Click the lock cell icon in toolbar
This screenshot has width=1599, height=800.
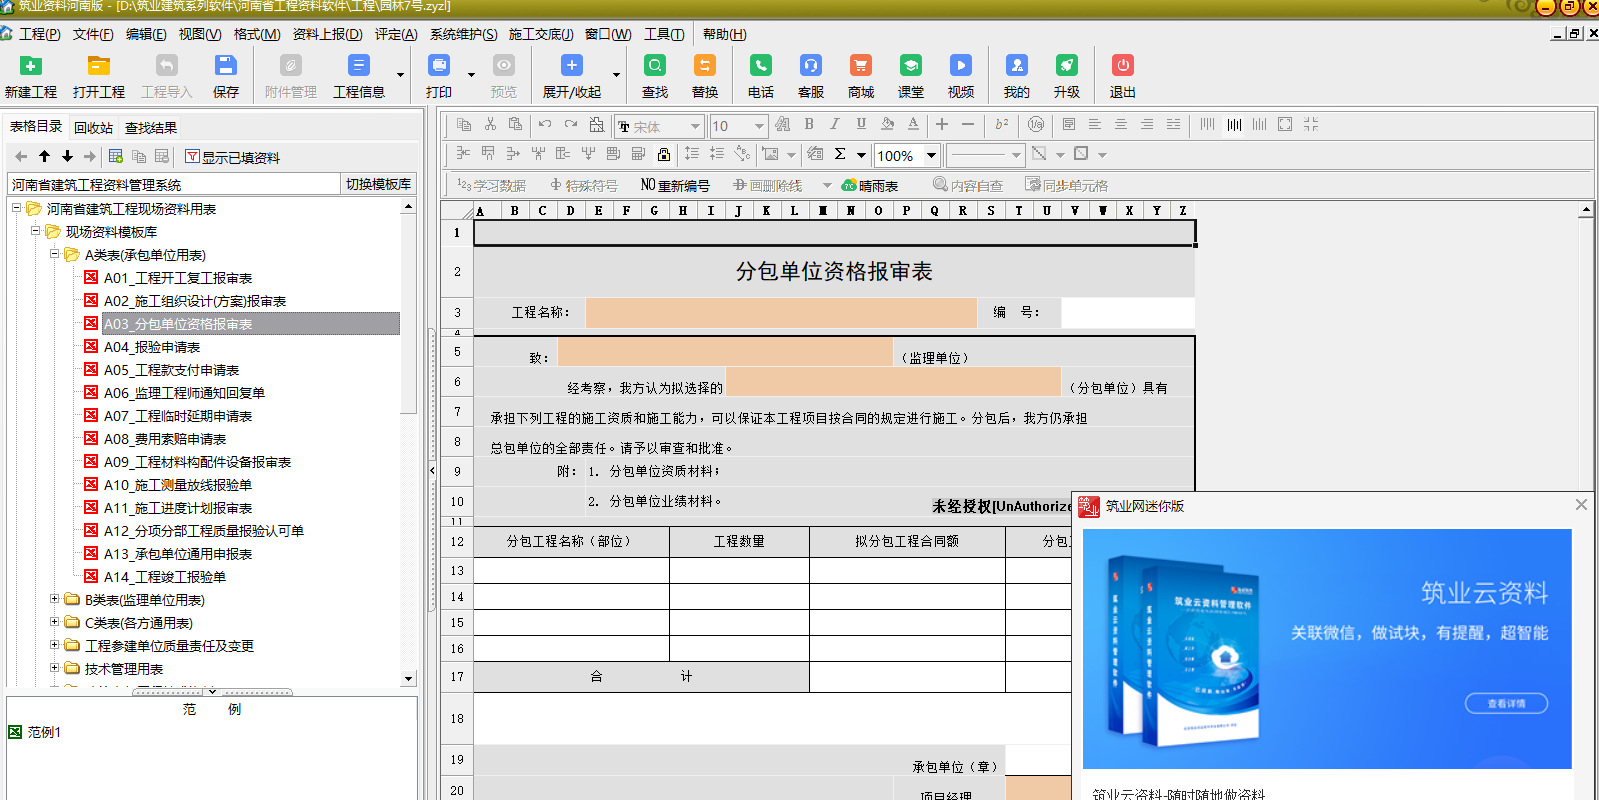[664, 154]
